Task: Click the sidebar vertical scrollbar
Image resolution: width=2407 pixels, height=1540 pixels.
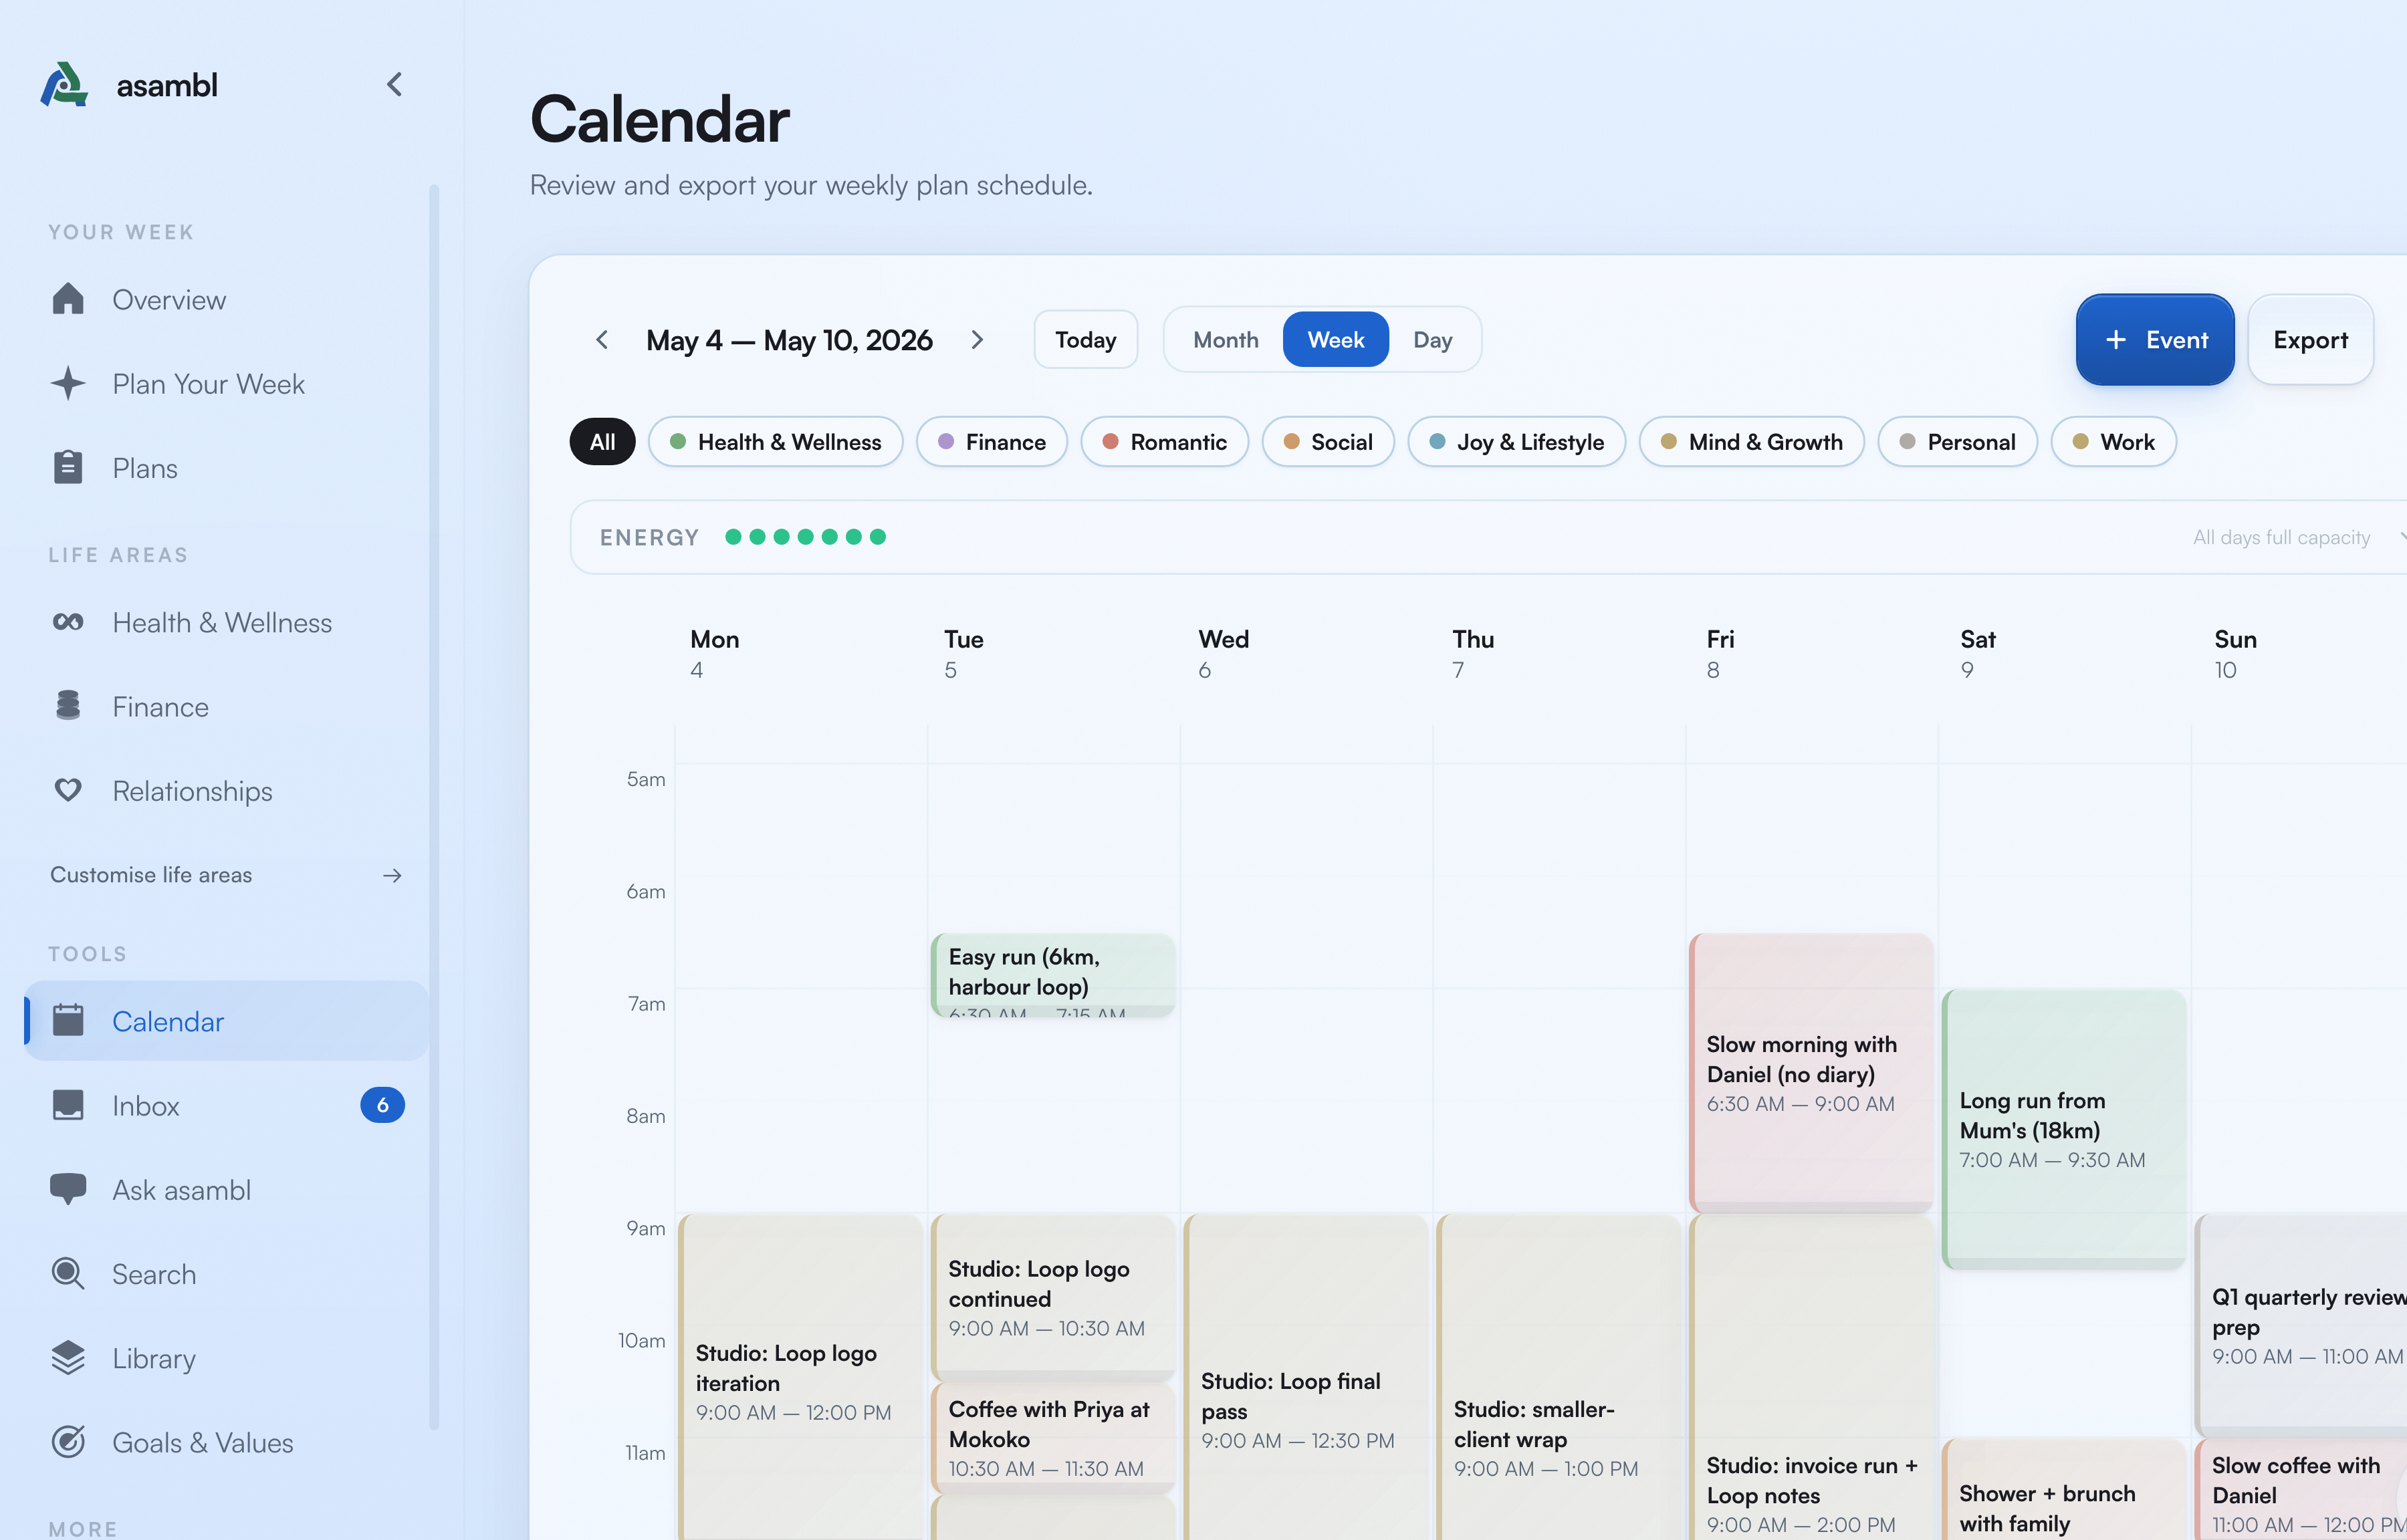Action: coord(434,806)
